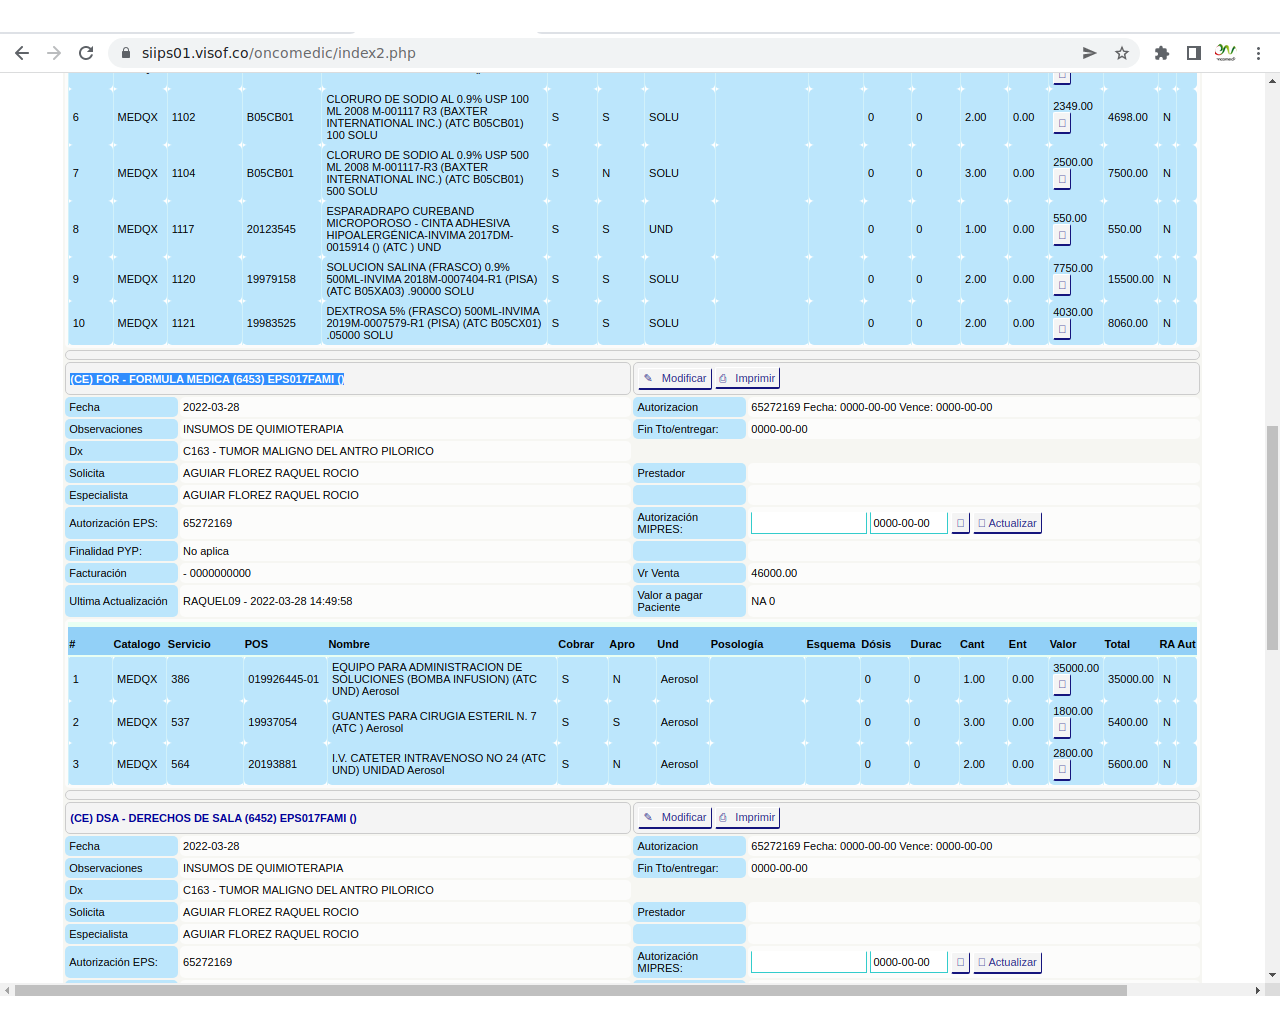Click the browser back arrow
The width and height of the screenshot is (1280, 1024).
22,53
